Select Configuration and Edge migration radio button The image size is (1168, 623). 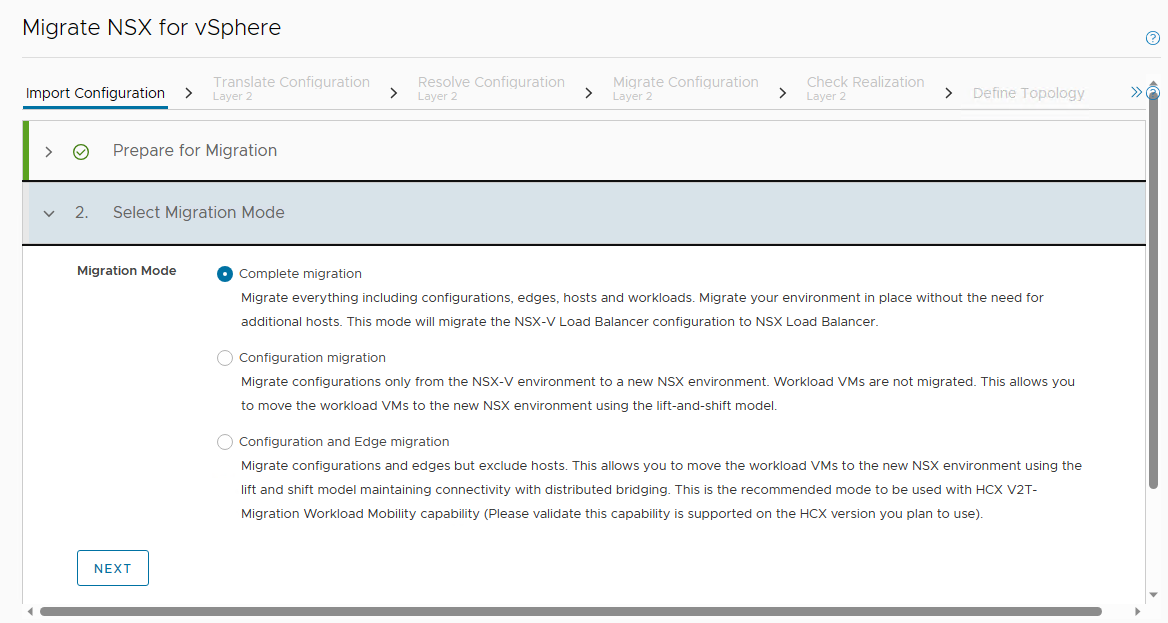pos(224,442)
